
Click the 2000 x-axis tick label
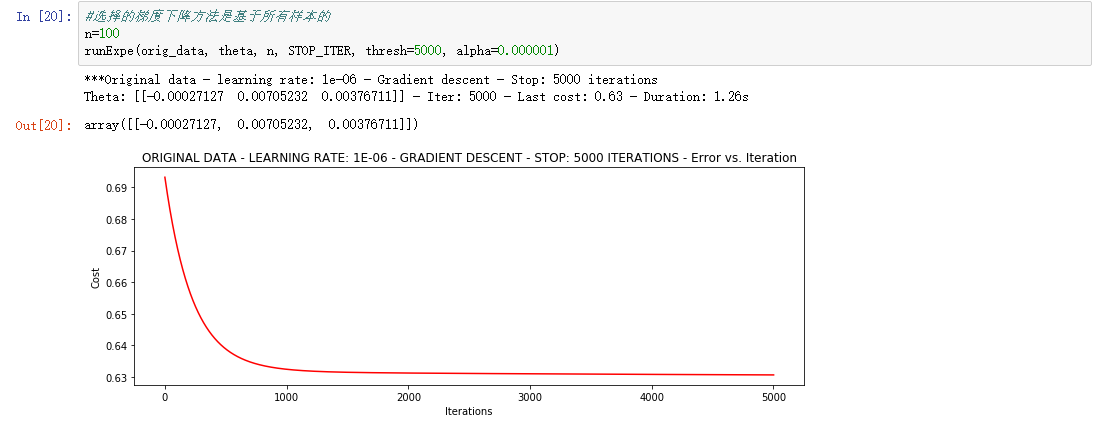(408, 397)
